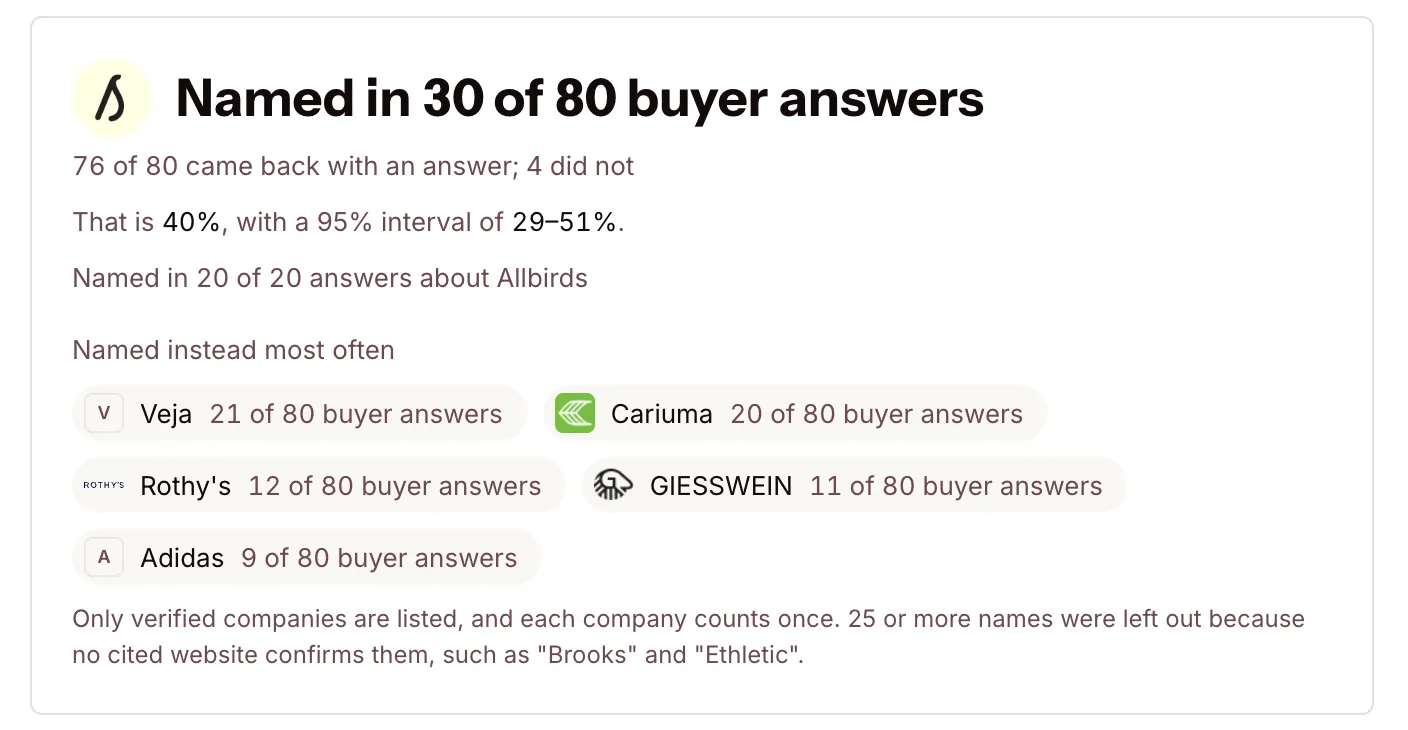Click the 40% value
Image resolution: width=1408 pixels, height=730 pixels.
(x=191, y=222)
